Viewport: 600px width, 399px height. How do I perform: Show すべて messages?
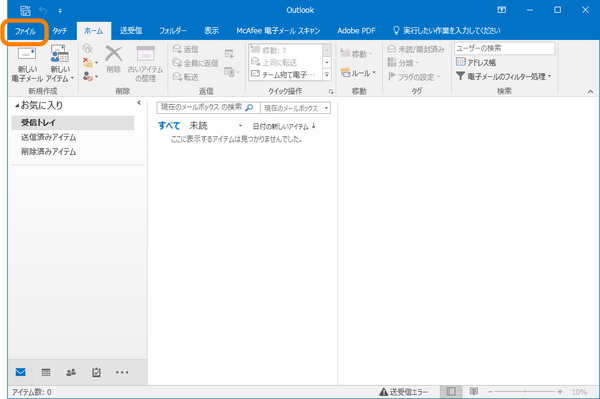click(x=169, y=125)
